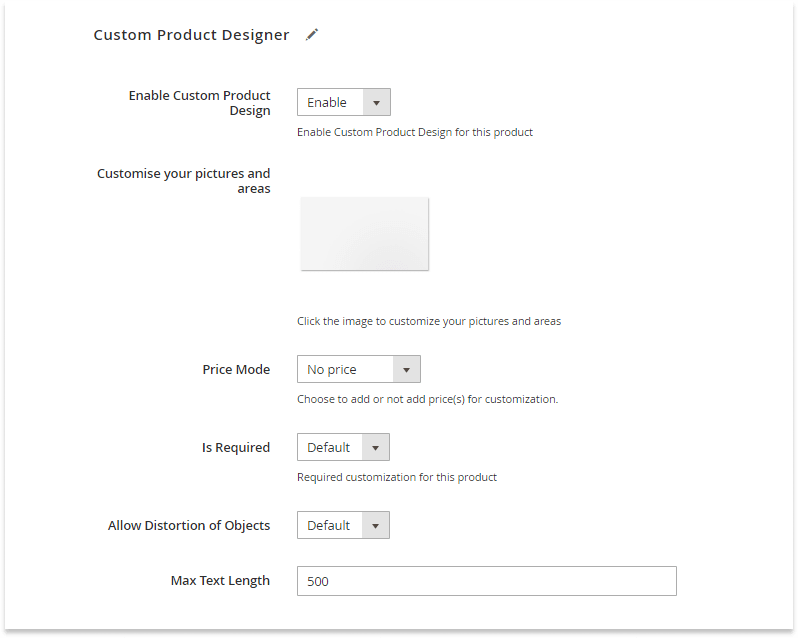
Task: Open the dropdown showing 'No price' value text
Action: (x=332, y=369)
